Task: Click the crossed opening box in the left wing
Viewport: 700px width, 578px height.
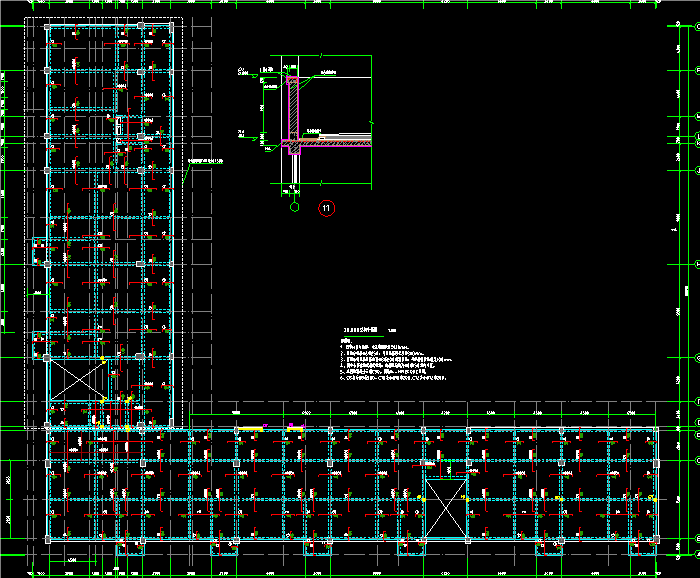Action: click(x=79, y=380)
